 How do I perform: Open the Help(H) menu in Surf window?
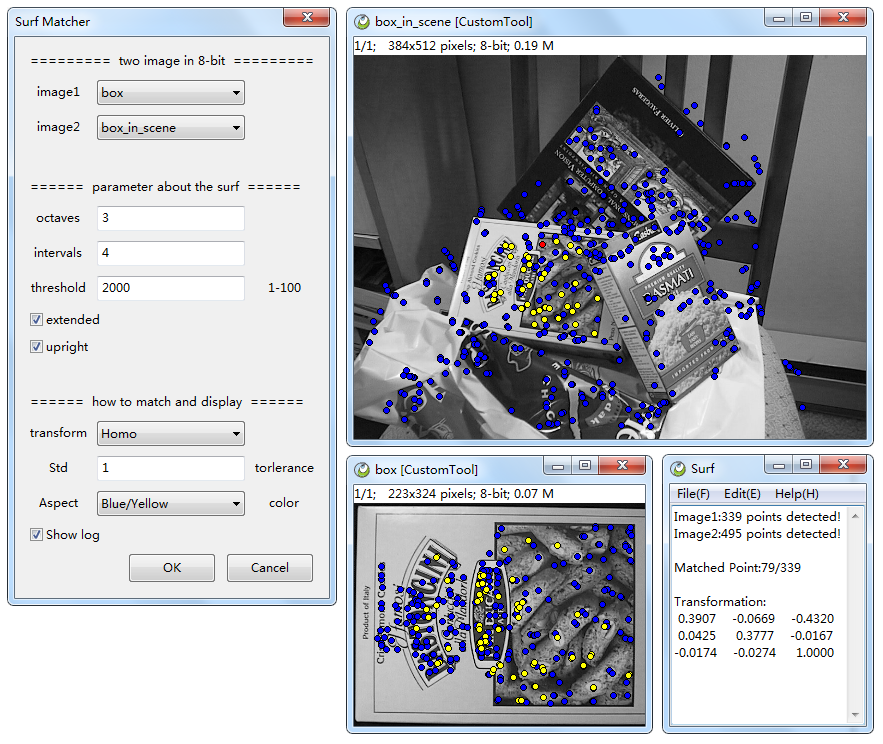(x=796, y=494)
